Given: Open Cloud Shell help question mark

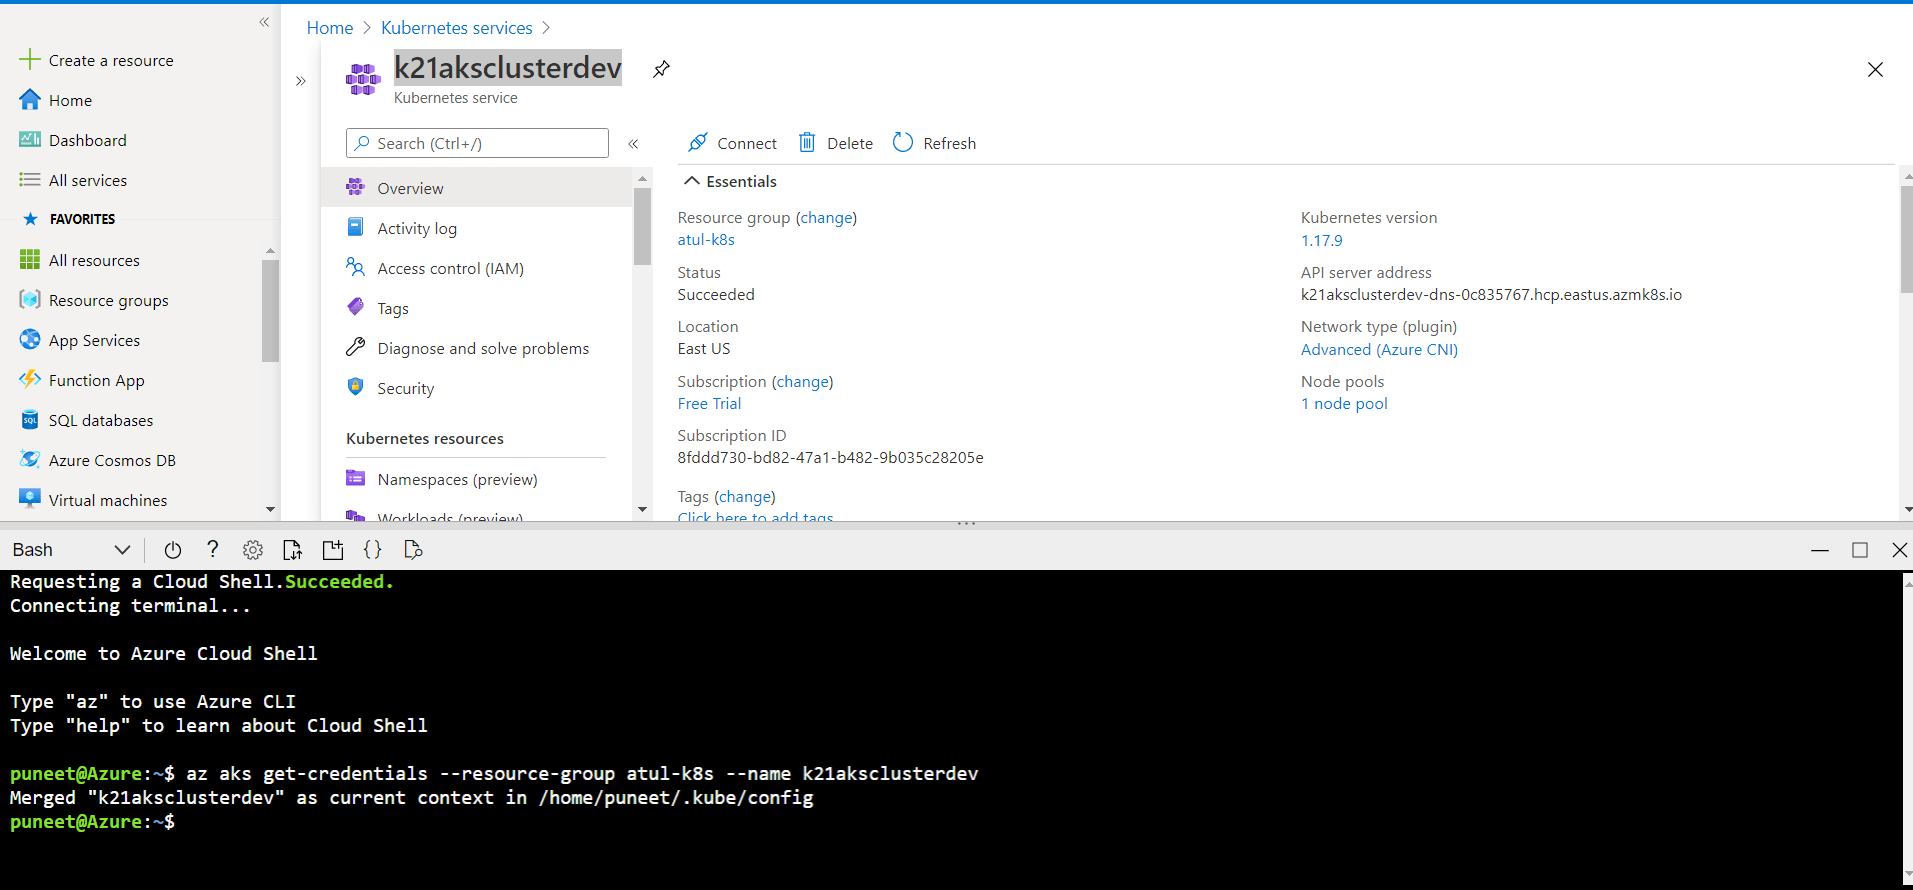Looking at the screenshot, I should (212, 550).
